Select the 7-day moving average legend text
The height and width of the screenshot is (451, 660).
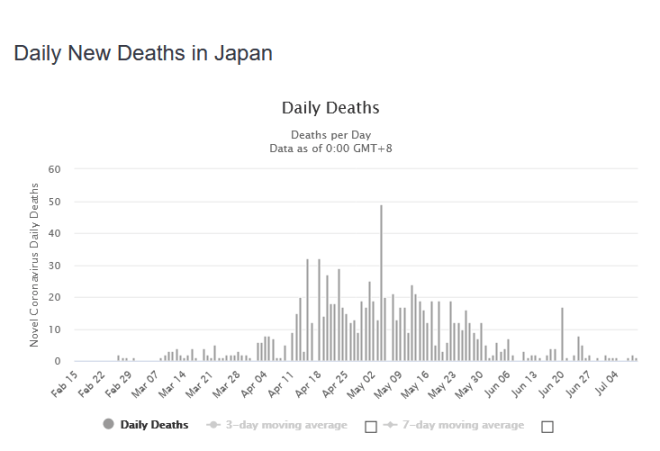tap(464, 425)
